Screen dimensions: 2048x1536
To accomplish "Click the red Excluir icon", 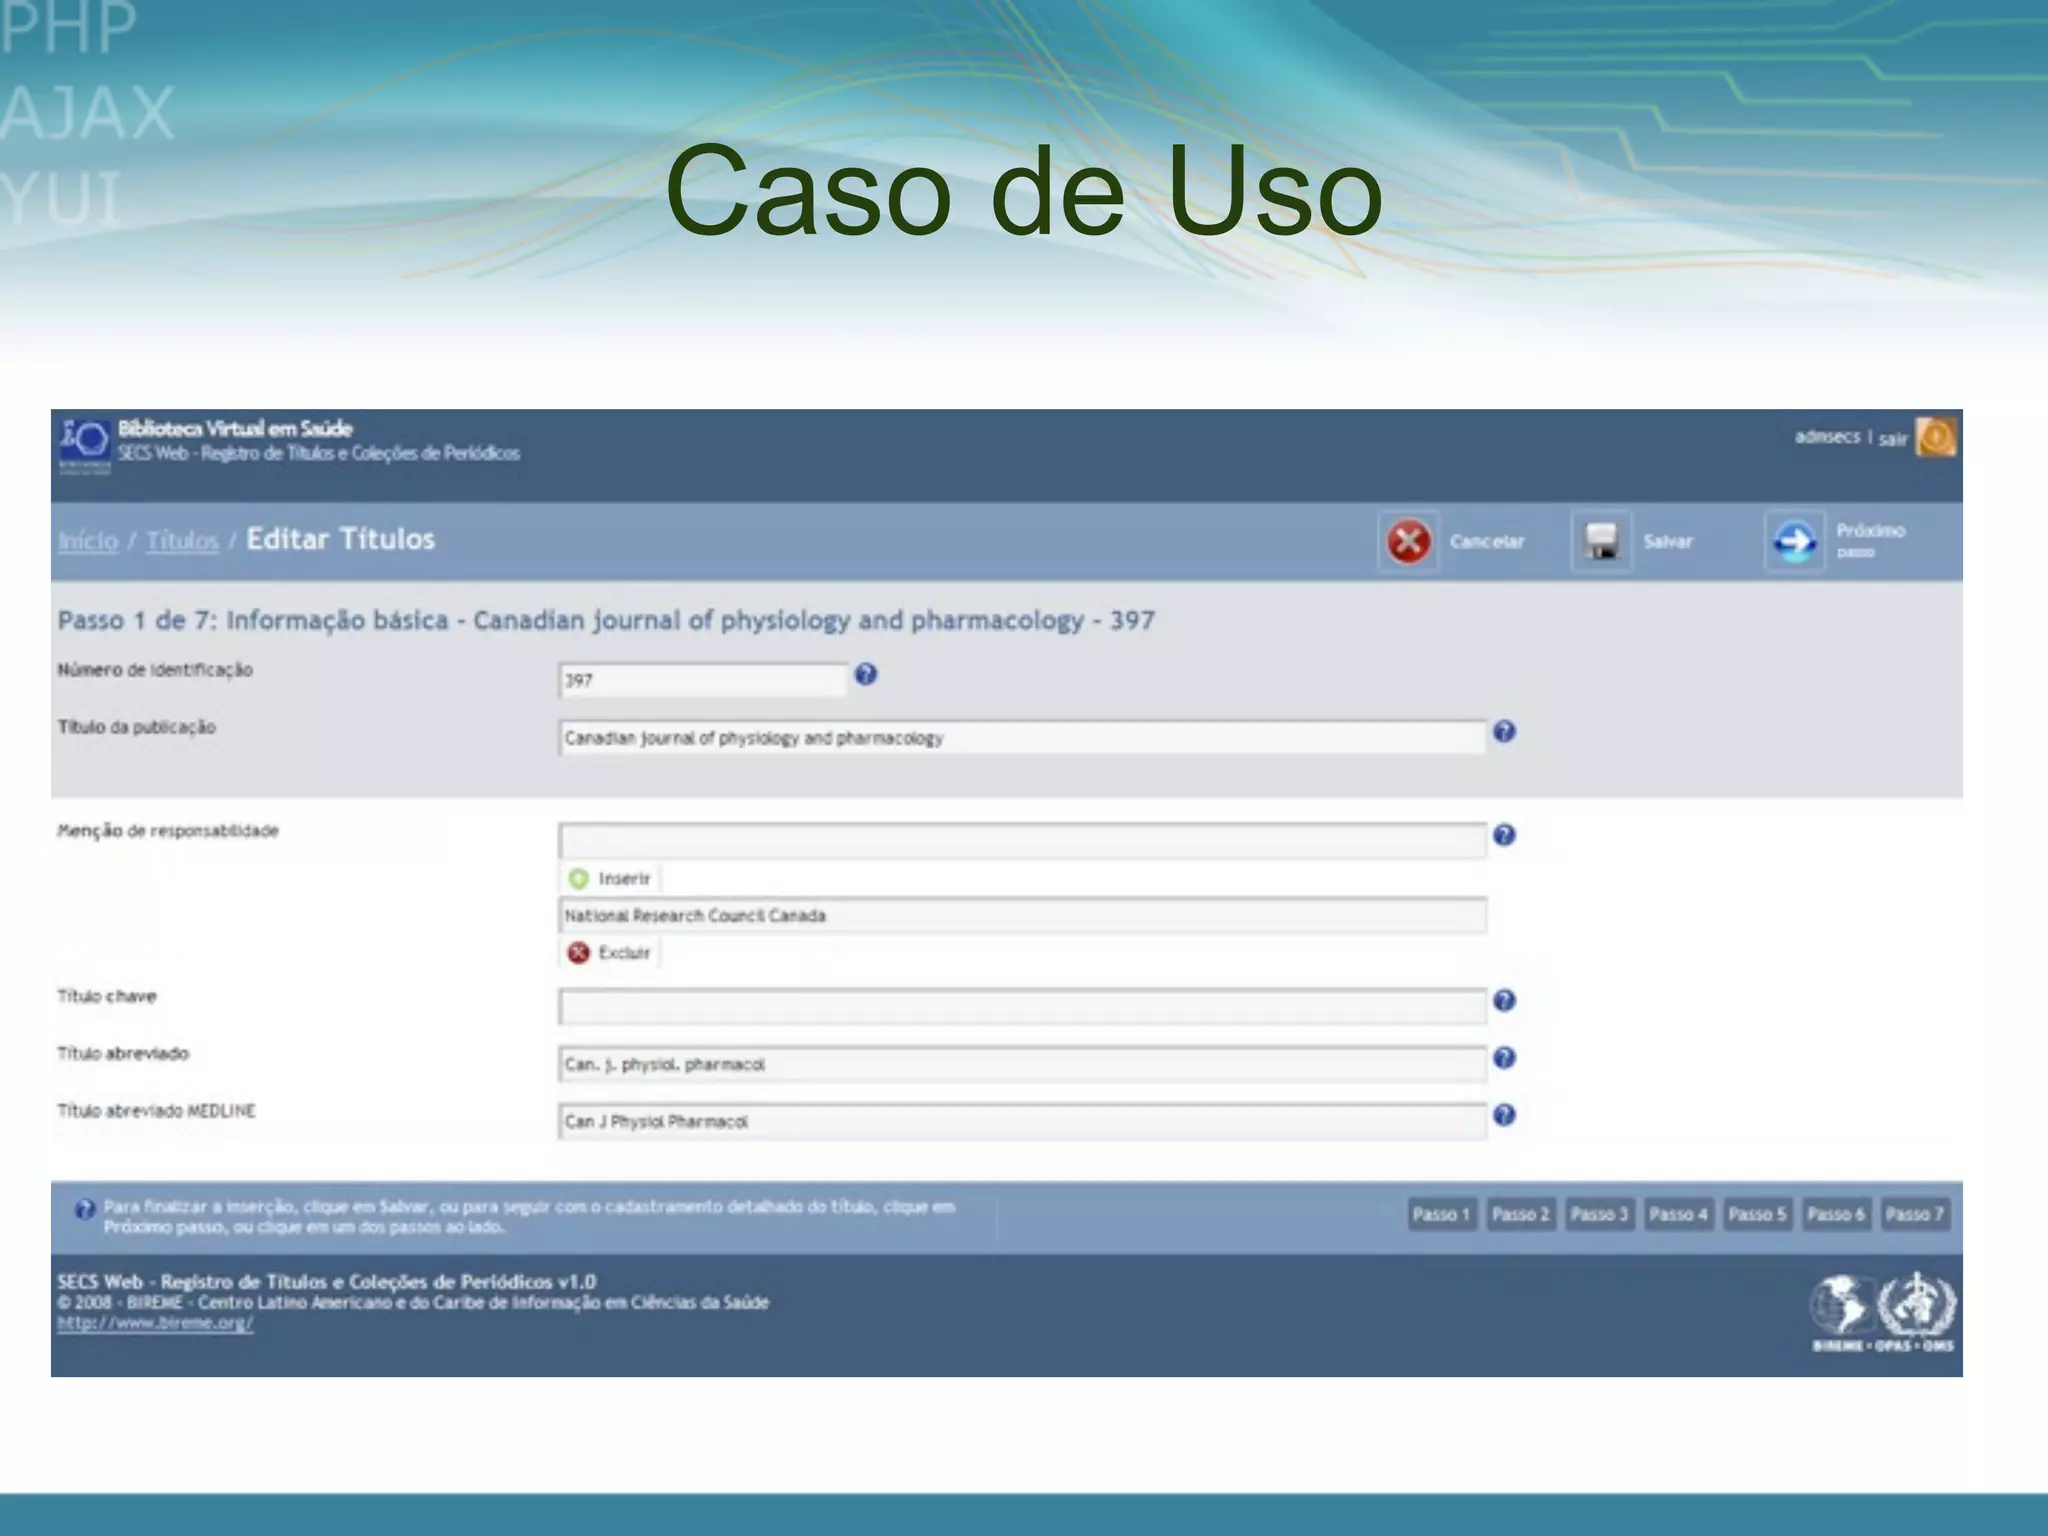I will pyautogui.click(x=578, y=953).
